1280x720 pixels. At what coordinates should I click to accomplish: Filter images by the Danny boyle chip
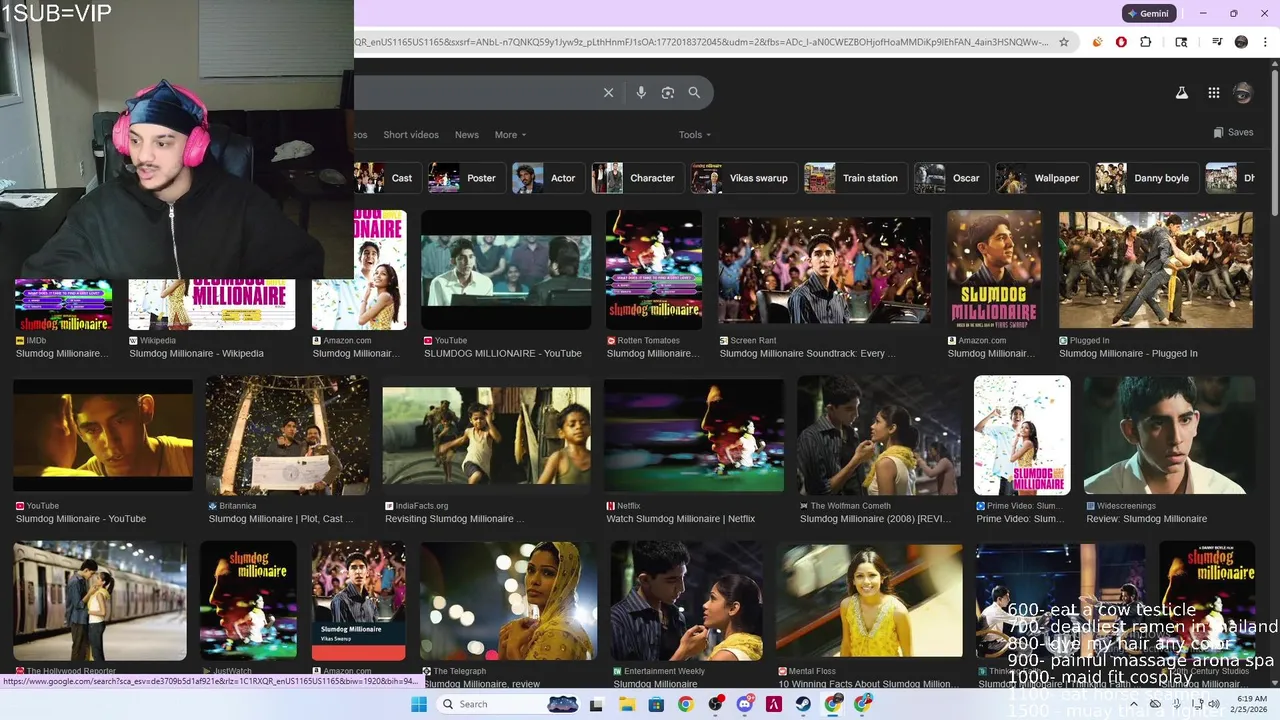pyautogui.click(x=1146, y=178)
